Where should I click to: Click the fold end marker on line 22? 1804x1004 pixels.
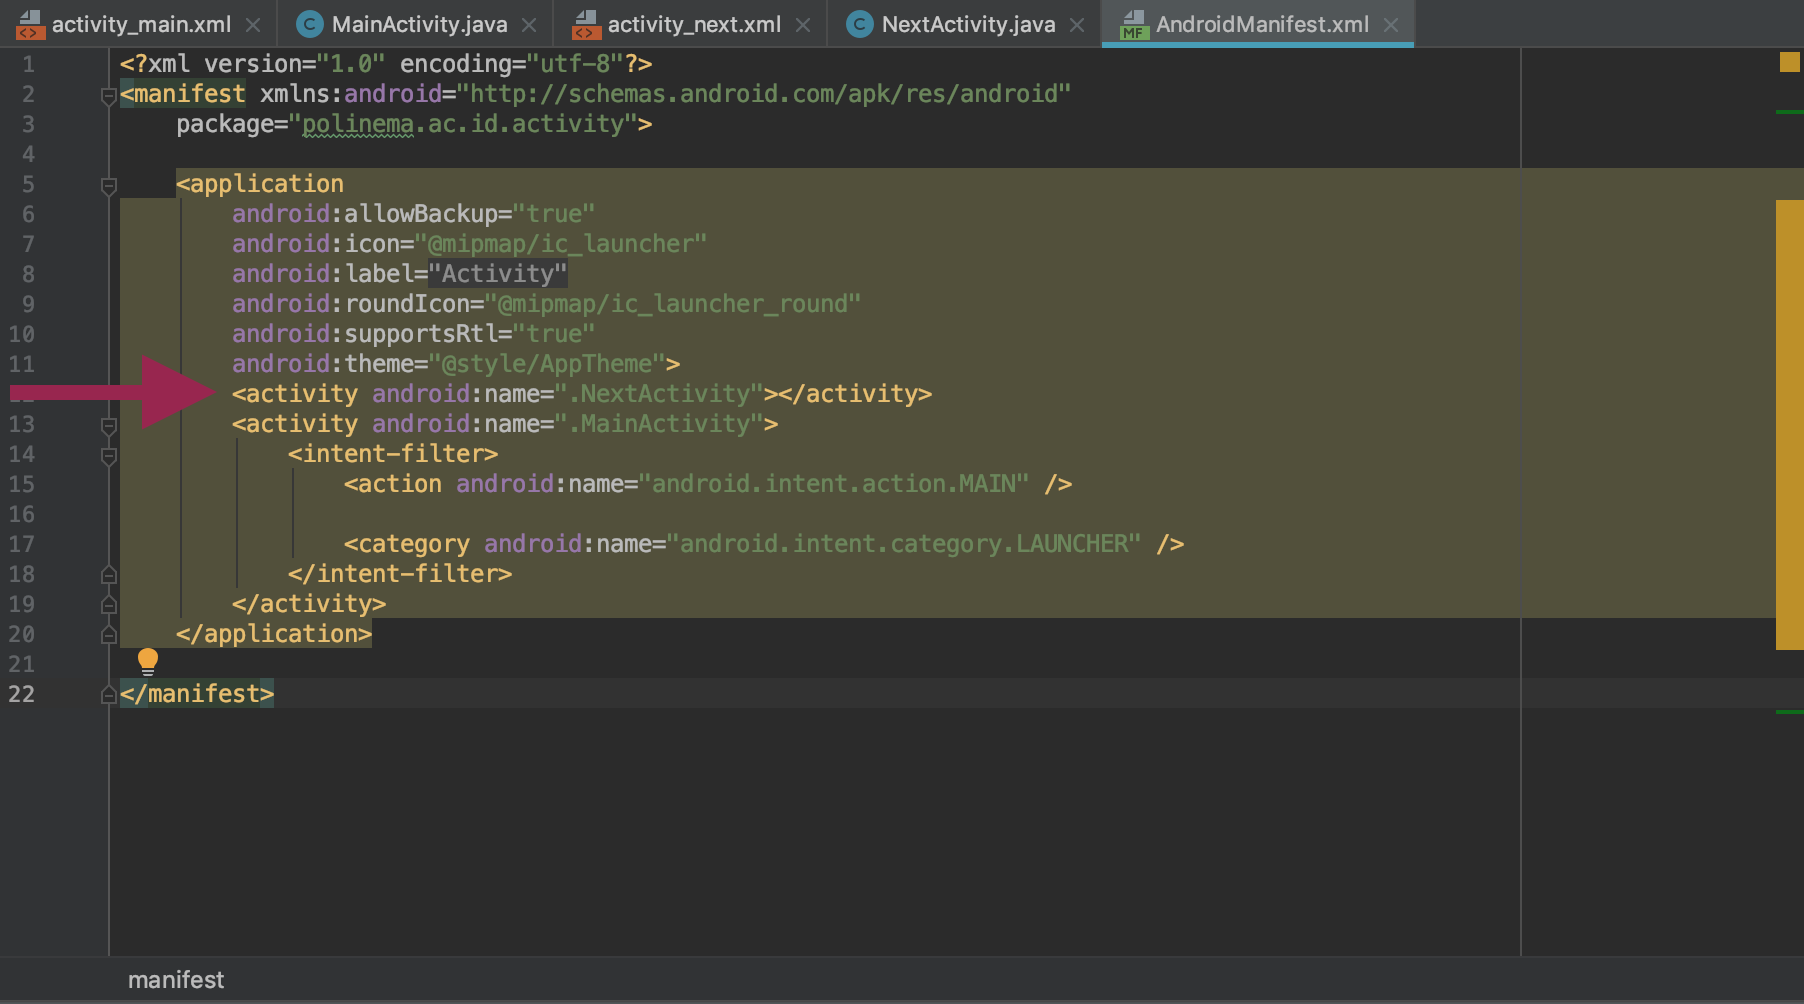pos(109,695)
